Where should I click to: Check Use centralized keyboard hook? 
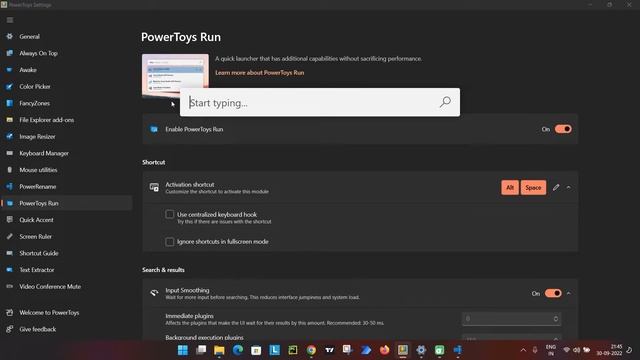pos(170,214)
